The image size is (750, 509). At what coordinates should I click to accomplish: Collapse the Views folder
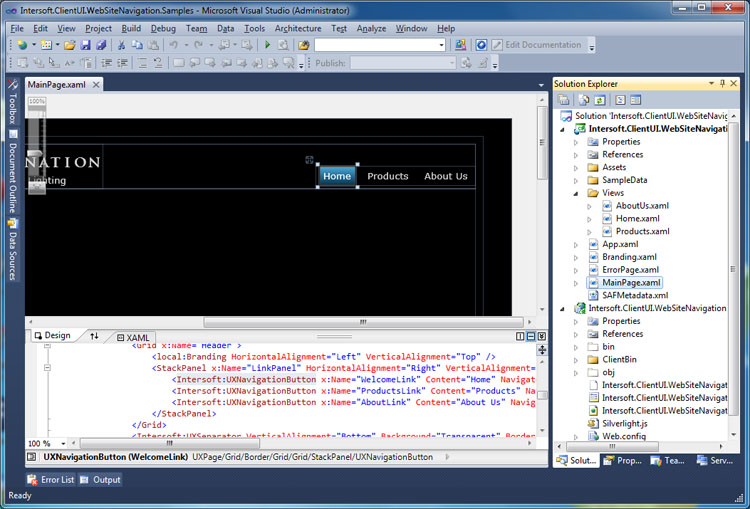click(x=576, y=193)
